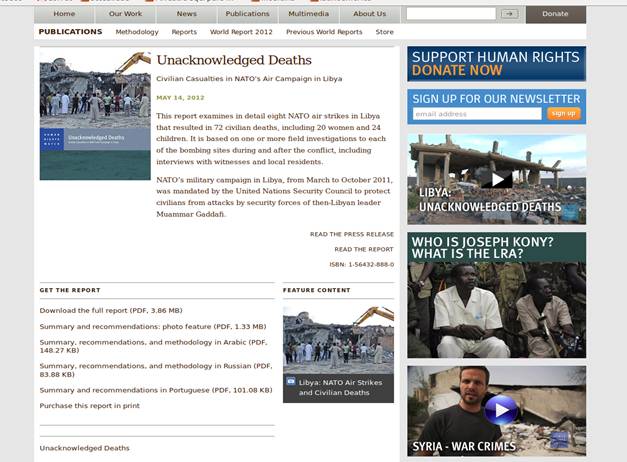
Task: Open Previous World Reports link
Action: pyautogui.click(x=324, y=32)
